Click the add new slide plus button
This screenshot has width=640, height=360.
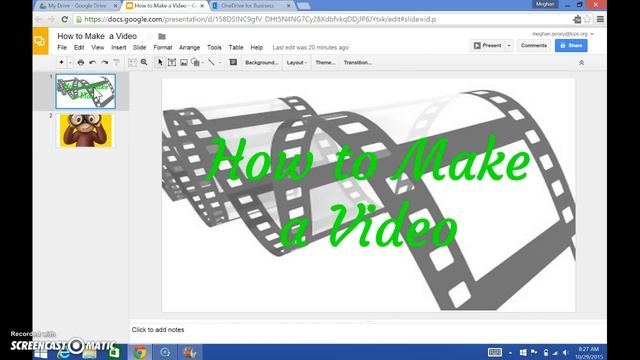[61, 62]
